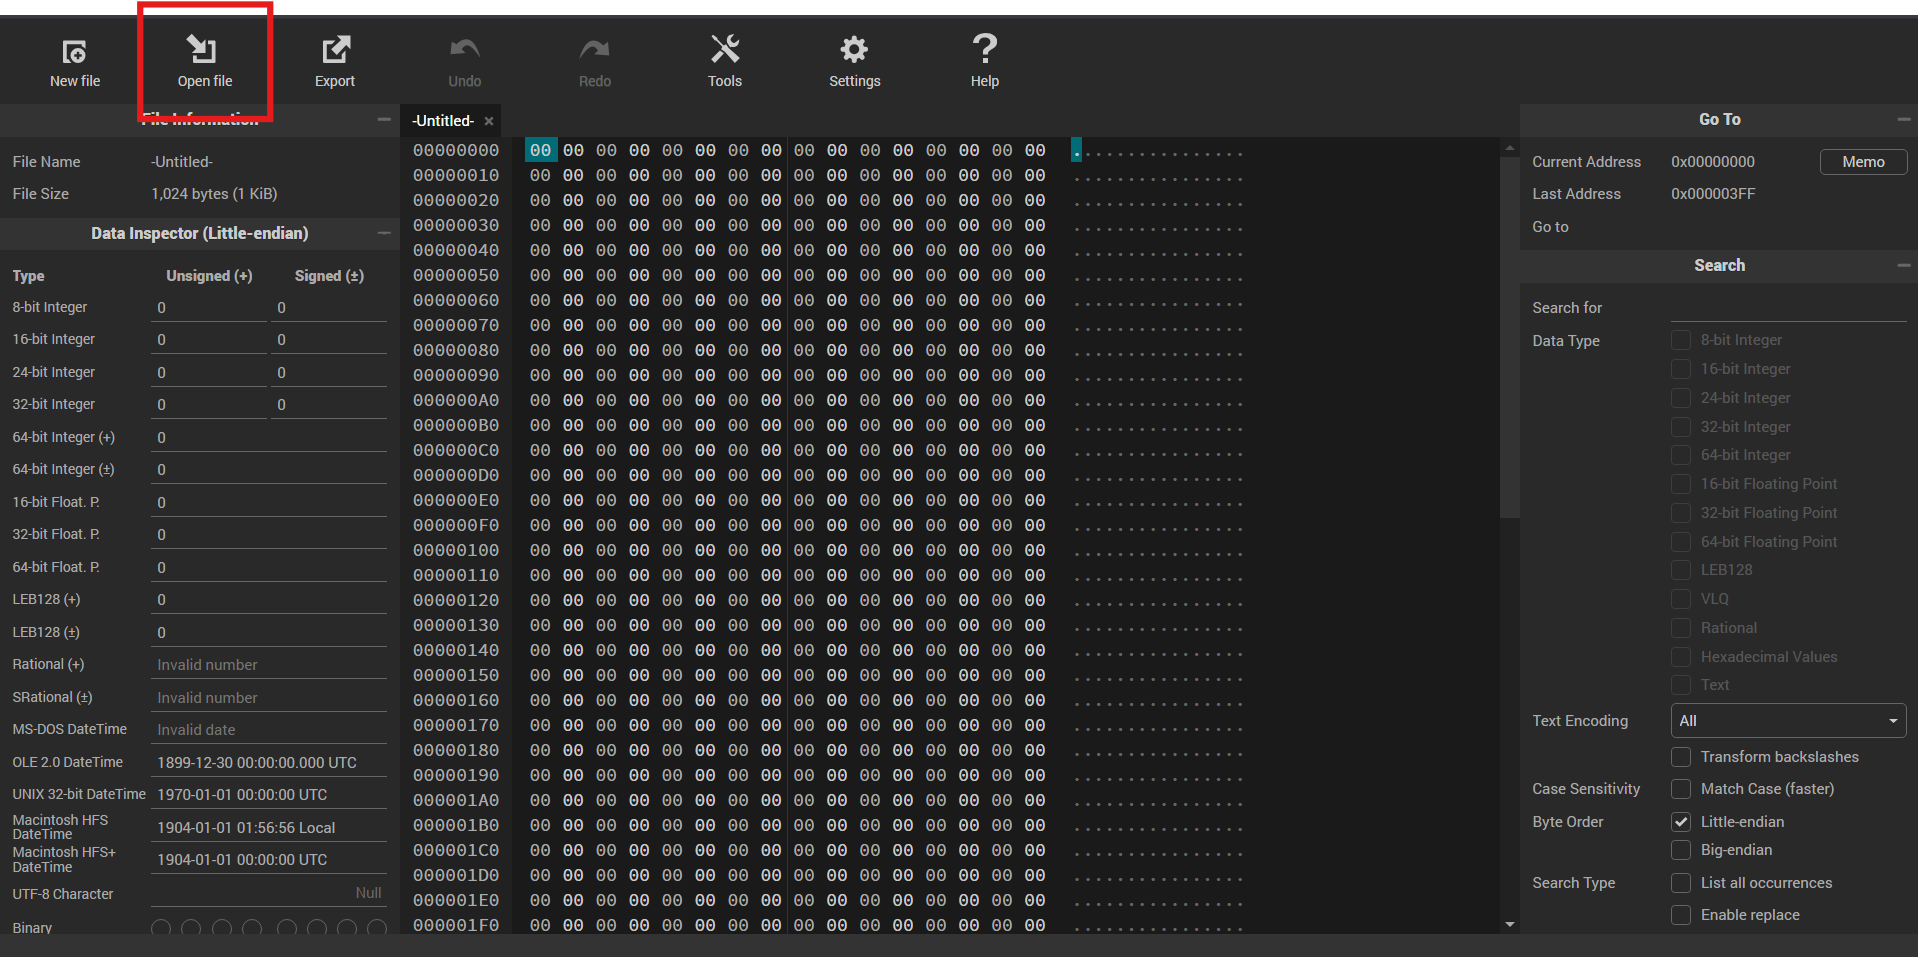This screenshot has height=957, width=1918.
Task: Toggle VLQ search data type
Action: (x=1681, y=599)
